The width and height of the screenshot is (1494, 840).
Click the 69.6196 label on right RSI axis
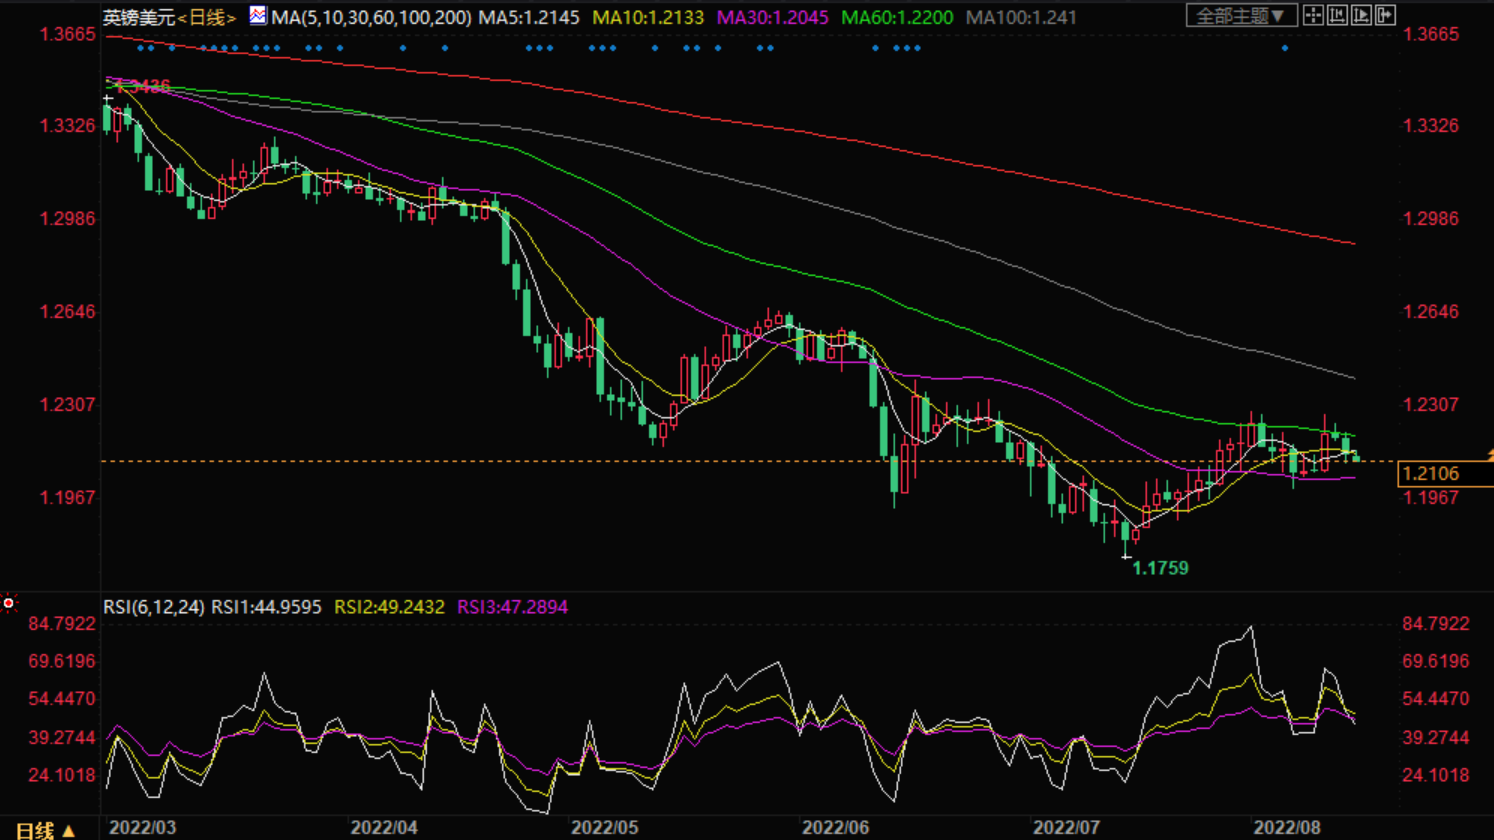1436,661
